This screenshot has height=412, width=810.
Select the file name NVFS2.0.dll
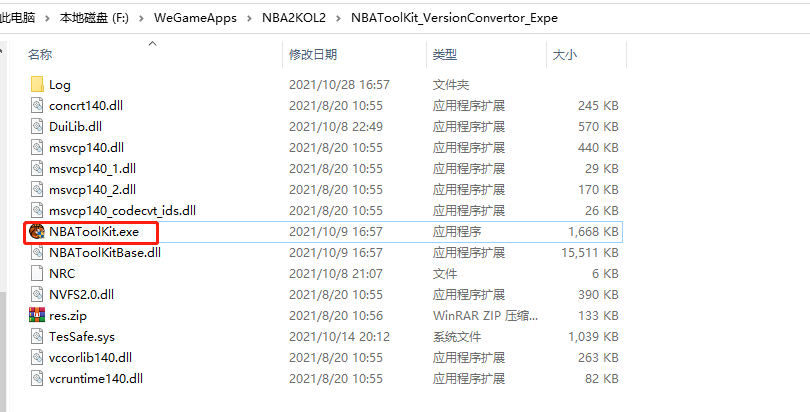[82, 295]
